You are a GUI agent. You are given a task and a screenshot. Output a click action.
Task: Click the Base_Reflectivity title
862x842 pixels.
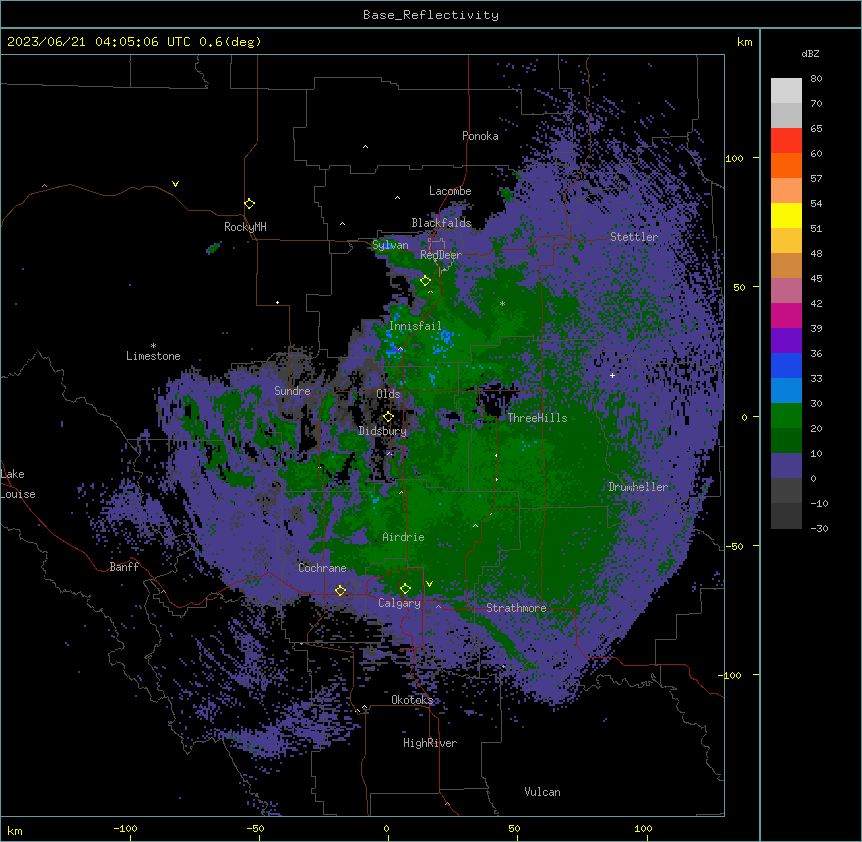pyautogui.click(x=431, y=15)
